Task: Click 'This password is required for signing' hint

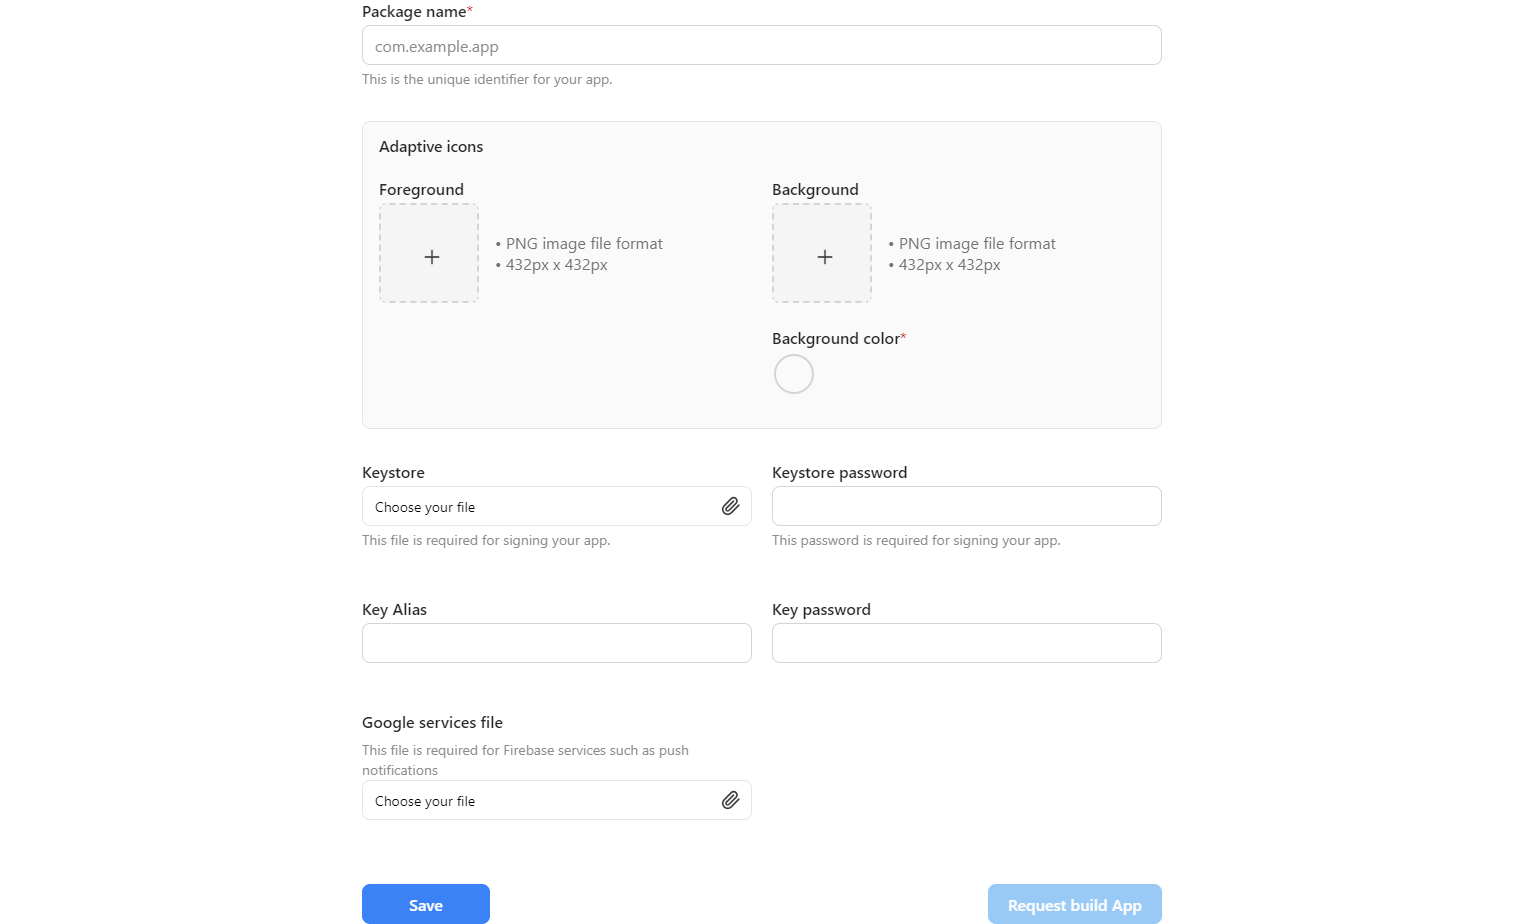Action: [x=916, y=540]
